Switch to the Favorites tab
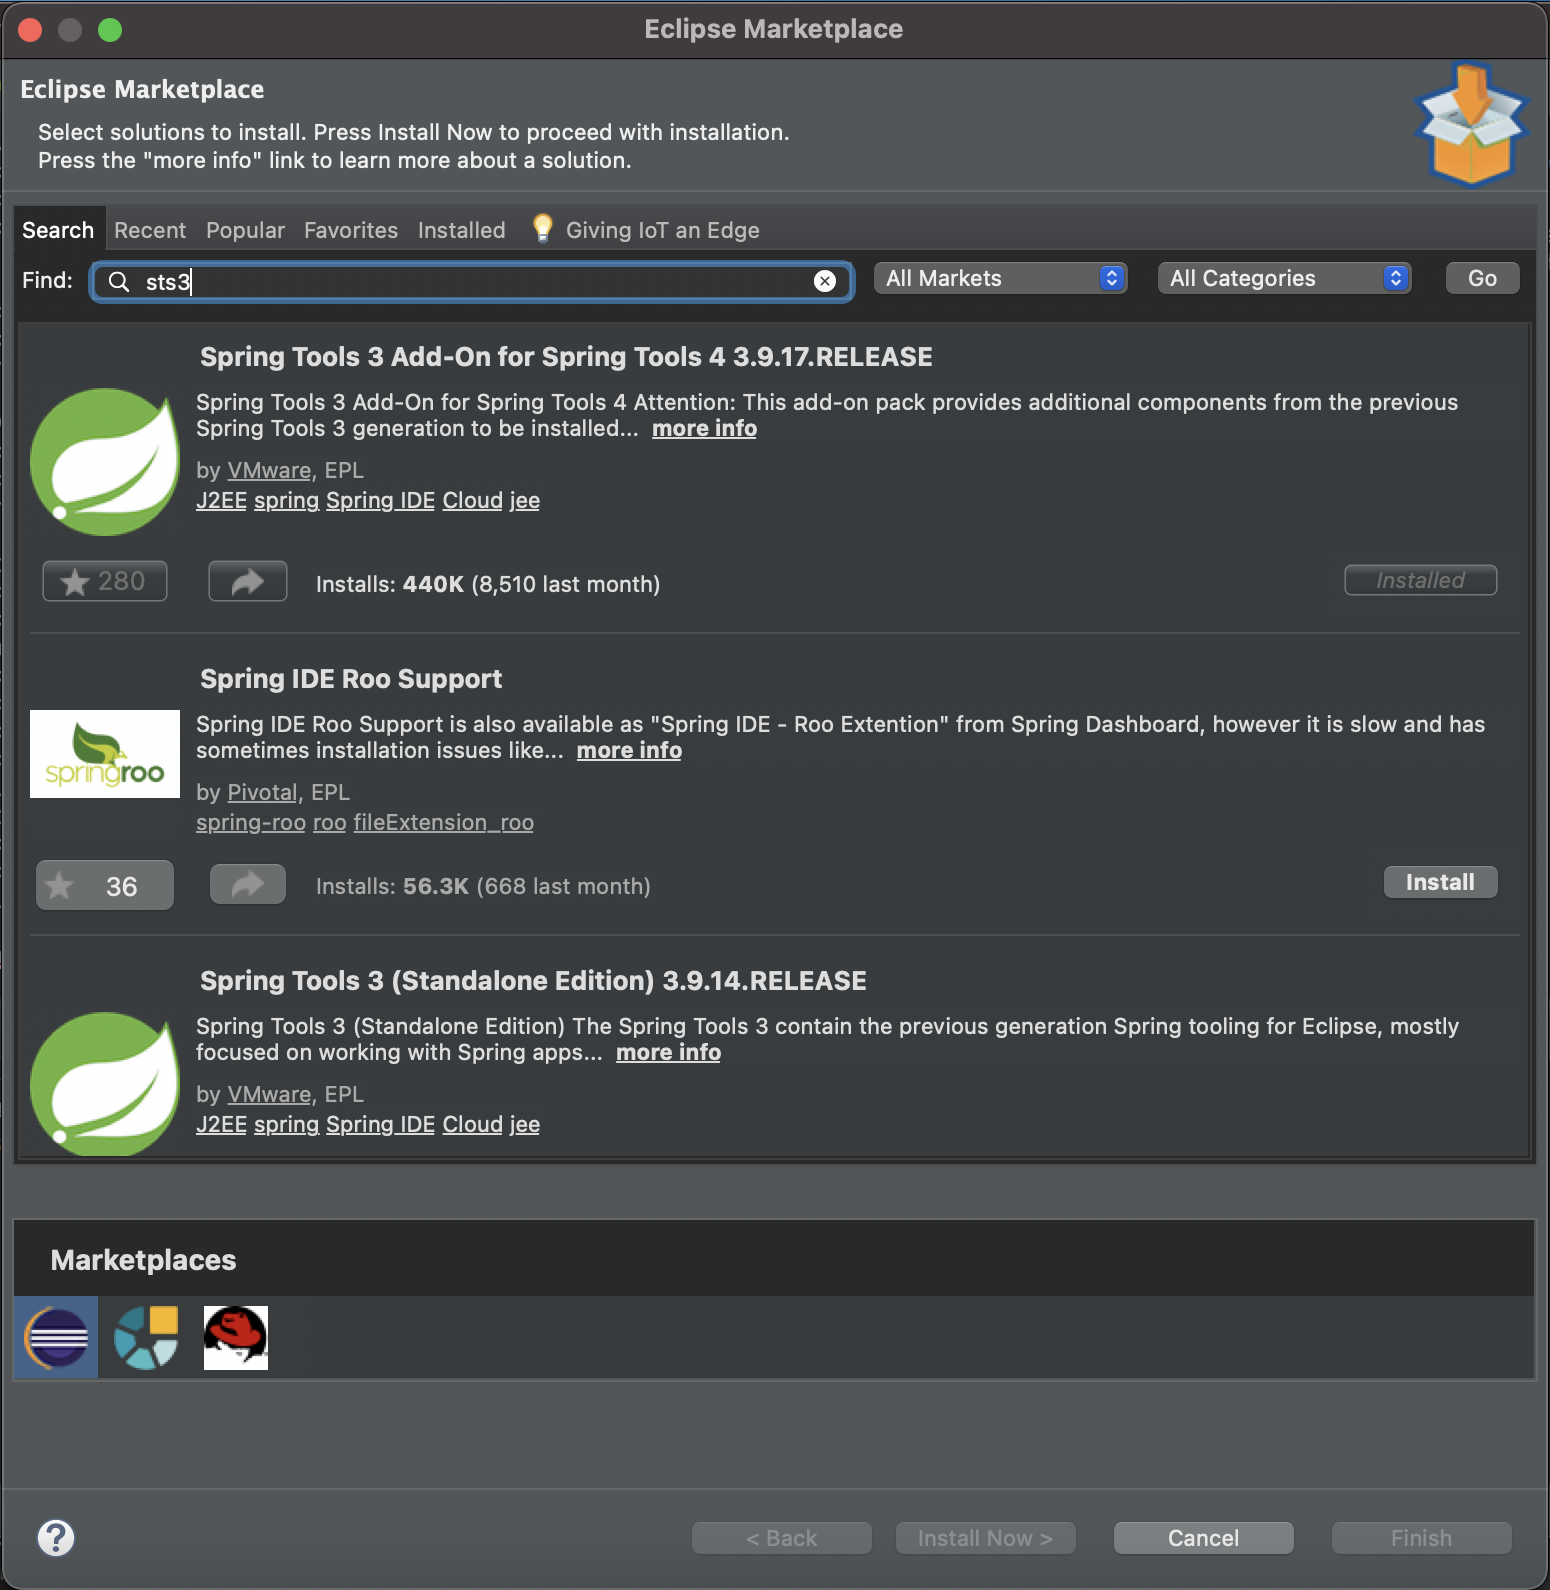The image size is (1550, 1590). pos(351,230)
